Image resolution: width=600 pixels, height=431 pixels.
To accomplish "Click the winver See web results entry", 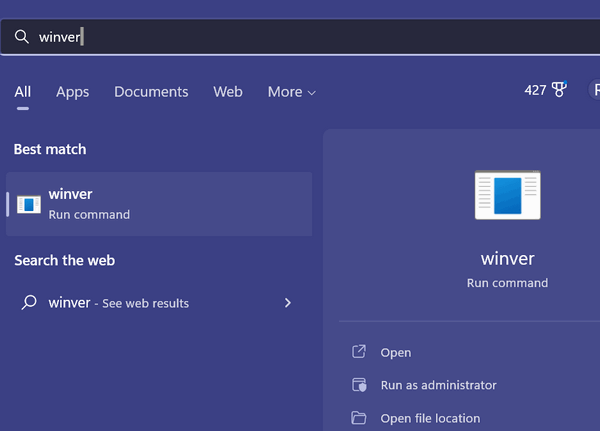I will [x=159, y=303].
